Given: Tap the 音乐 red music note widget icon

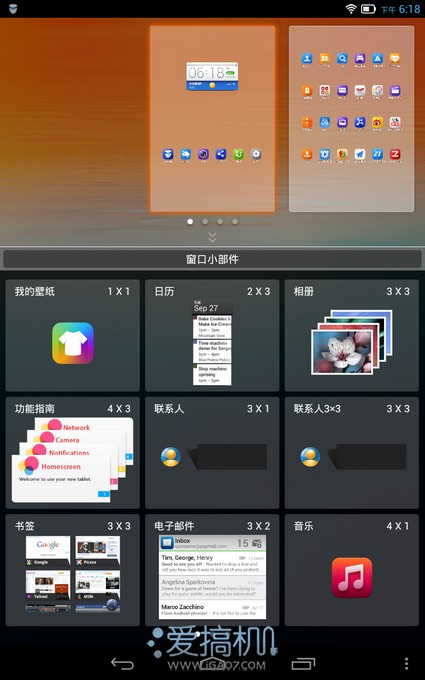Looking at the screenshot, I should (352, 578).
